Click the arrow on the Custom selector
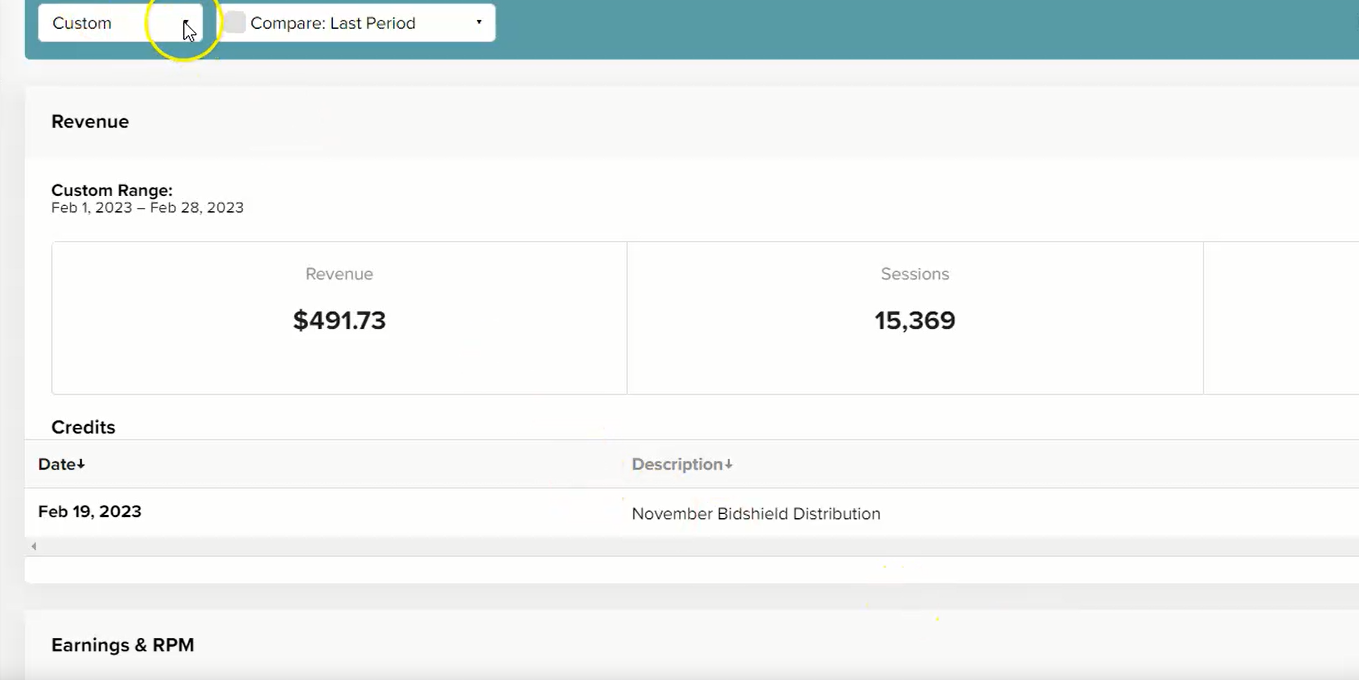Image resolution: width=1359 pixels, height=680 pixels. pyautogui.click(x=186, y=23)
